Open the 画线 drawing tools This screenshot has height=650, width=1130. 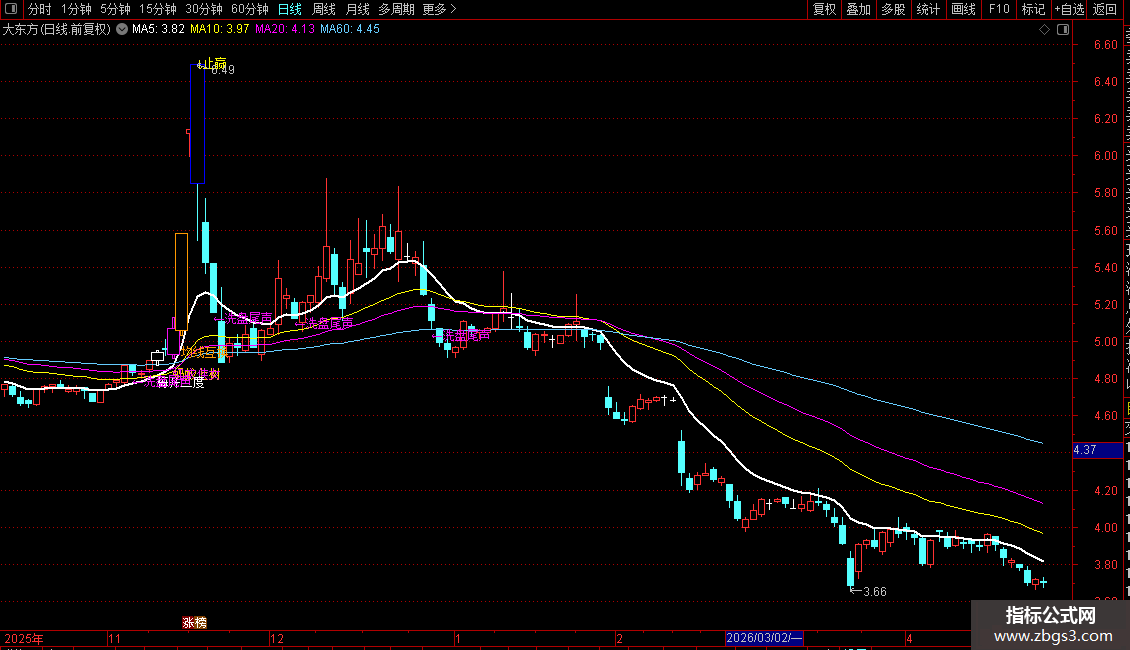[963, 9]
